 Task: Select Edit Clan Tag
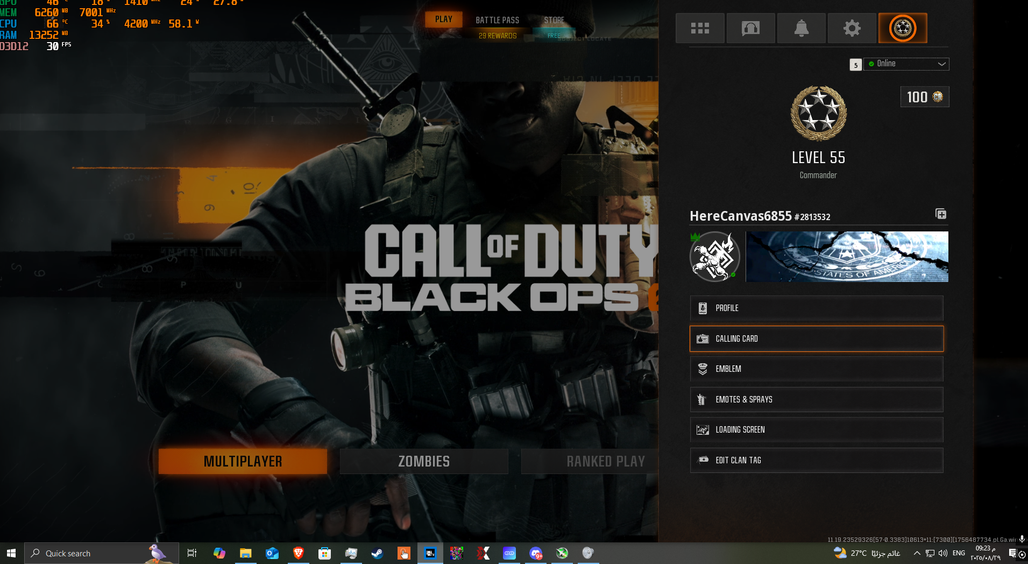coord(816,460)
